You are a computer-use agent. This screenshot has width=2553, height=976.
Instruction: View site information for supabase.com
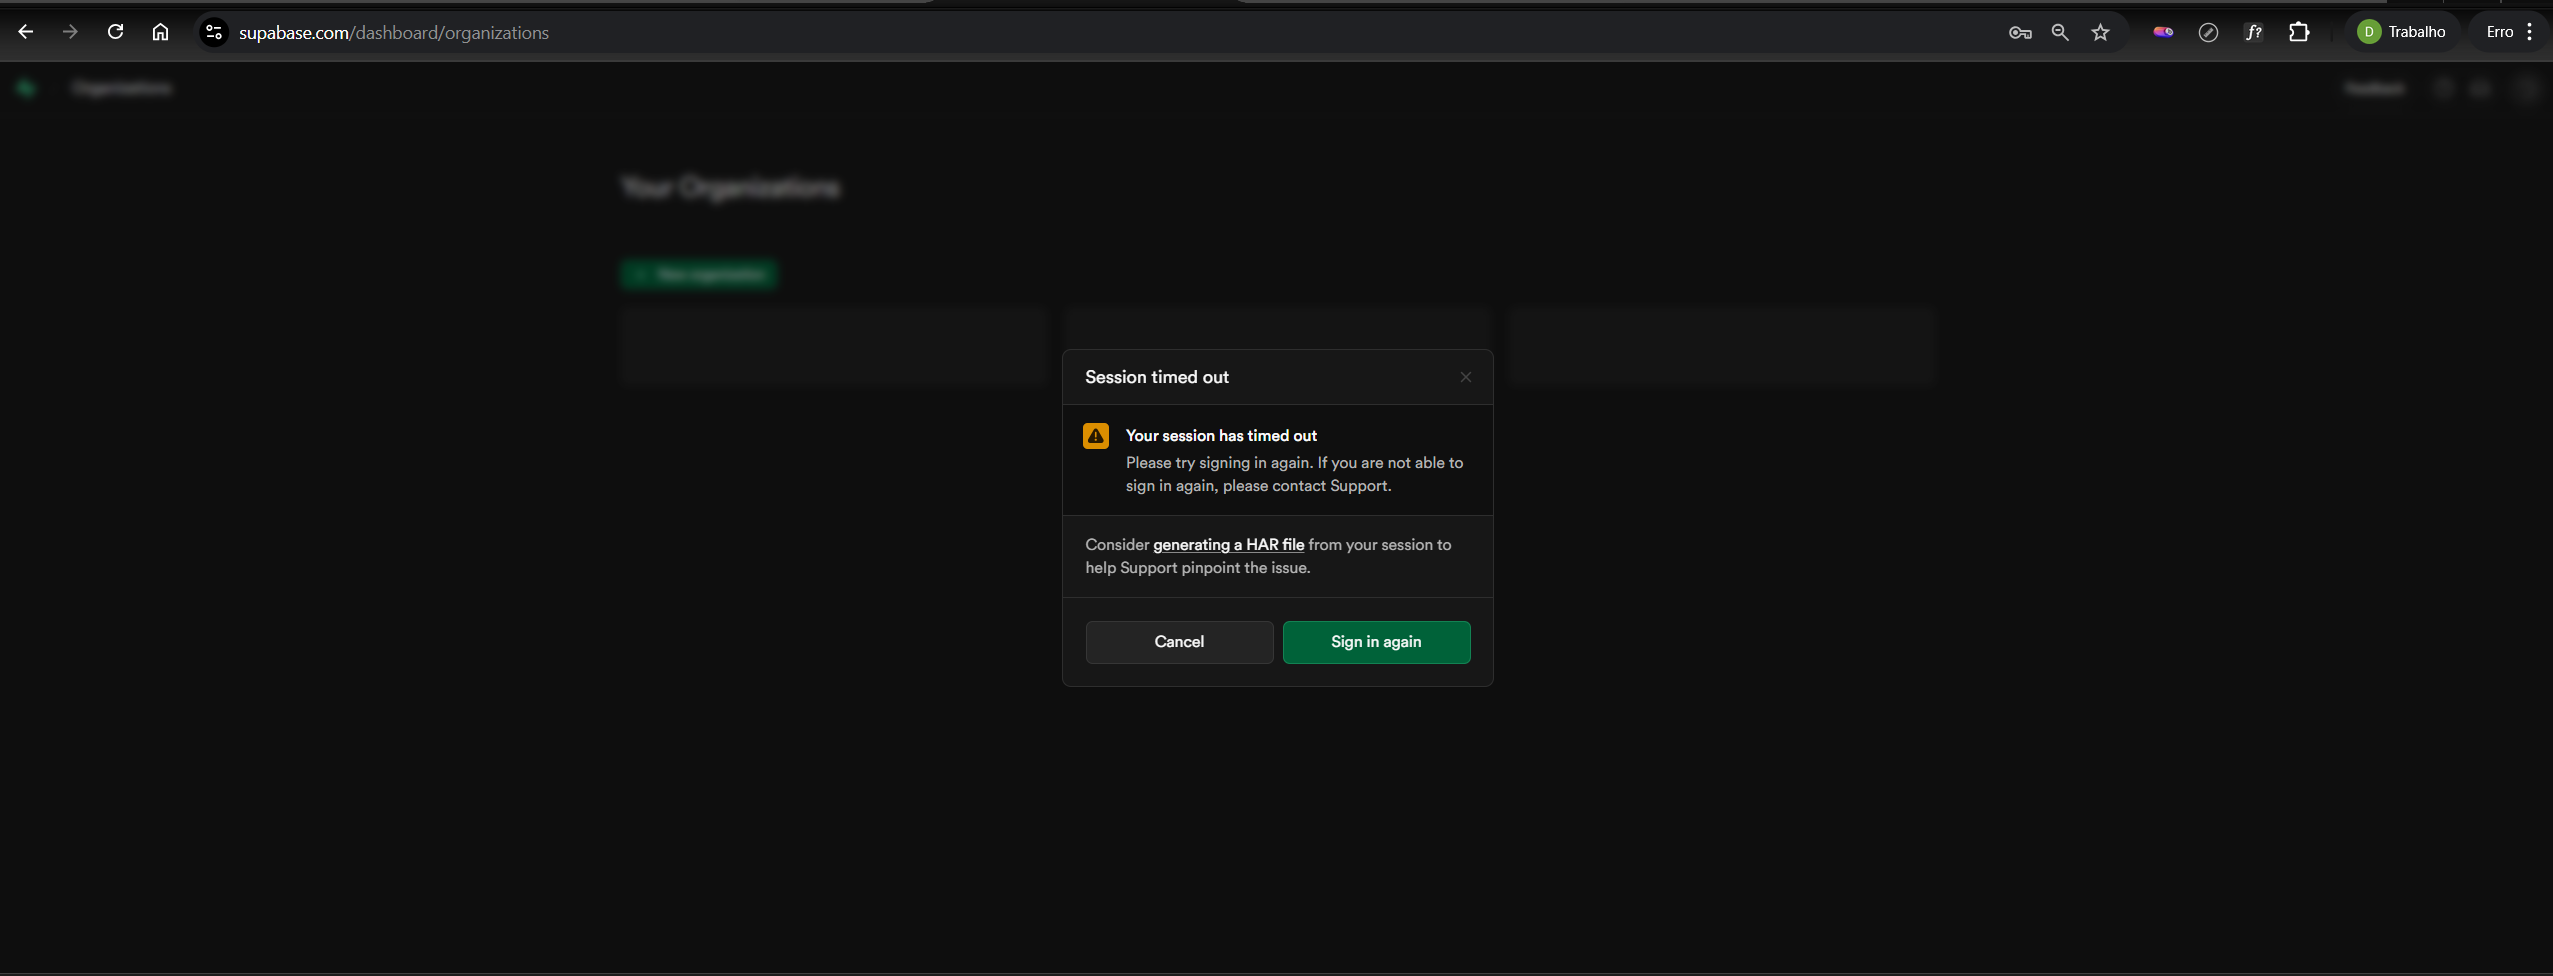213,32
